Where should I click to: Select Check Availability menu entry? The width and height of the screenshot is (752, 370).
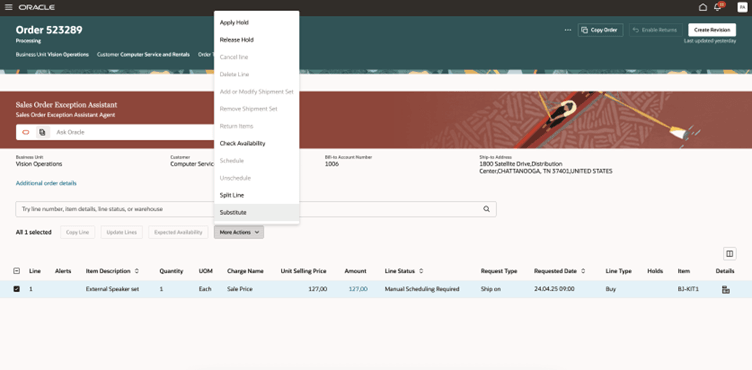point(257,143)
